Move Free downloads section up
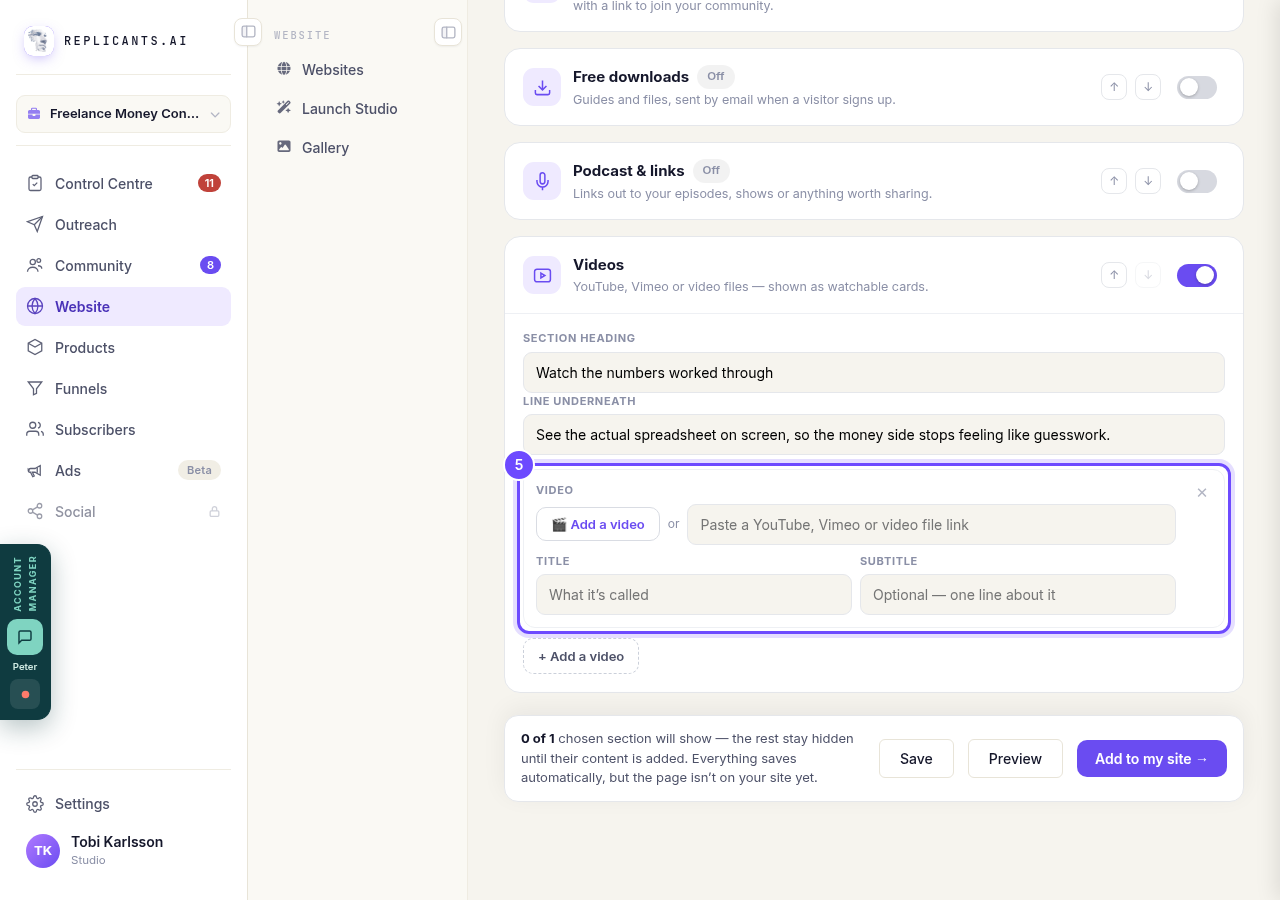This screenshot has width=1280, height=900. click(1114, 87)
